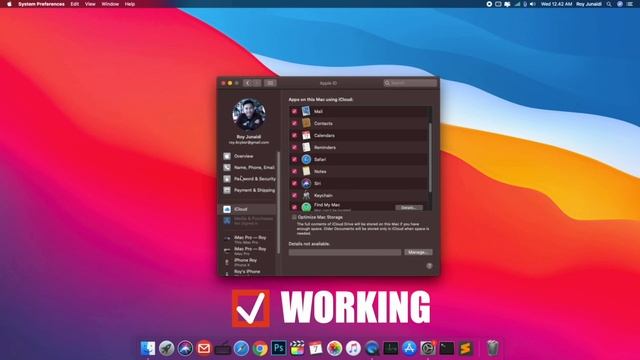Open the Edit menu
The height and width of the screenshot is (360, 640).
[75, 4]
